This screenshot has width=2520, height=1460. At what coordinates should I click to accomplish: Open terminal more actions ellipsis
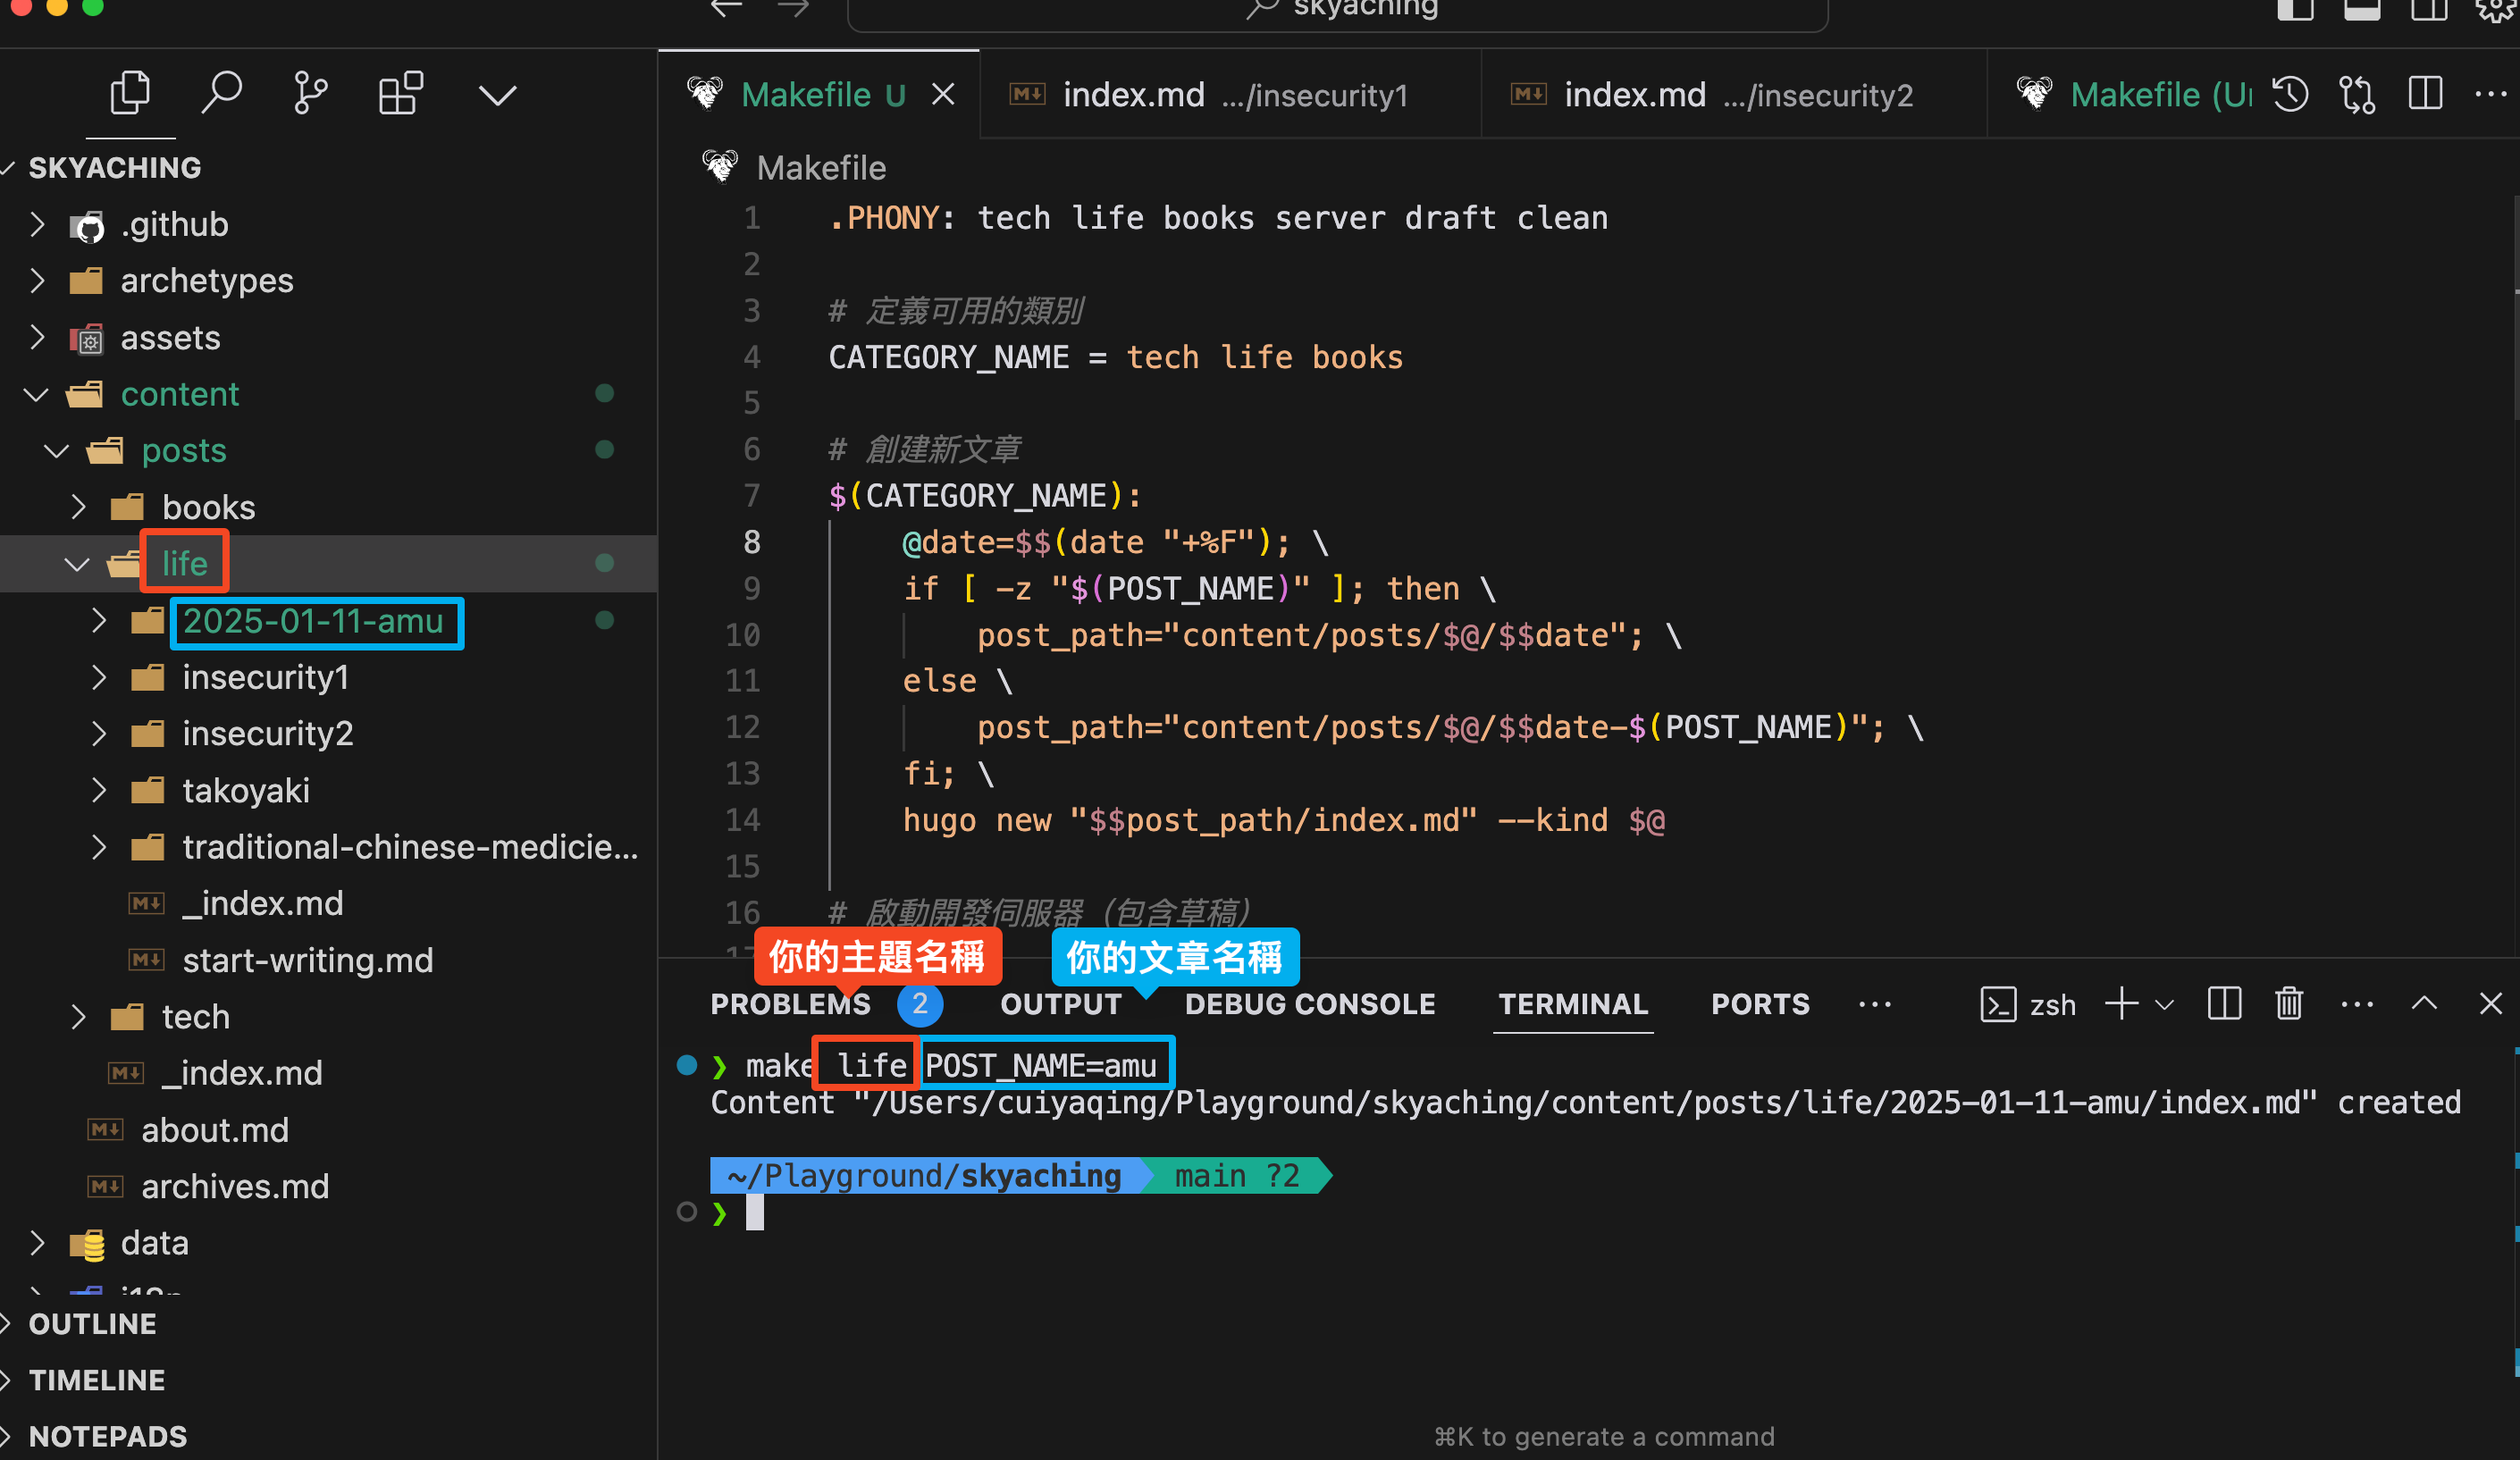[x=2357, y=1004]
